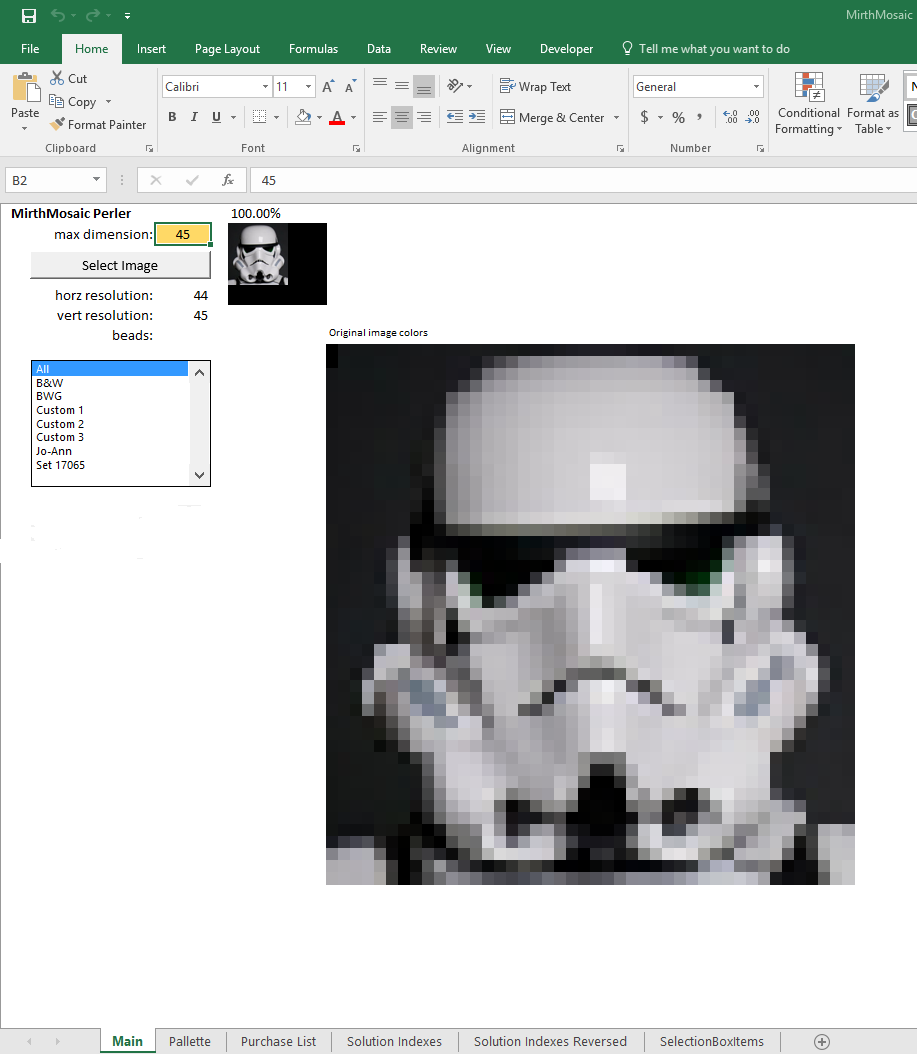Click the Format Painter icon
The height and width of the screenshot is (1054, 917).
57,124
